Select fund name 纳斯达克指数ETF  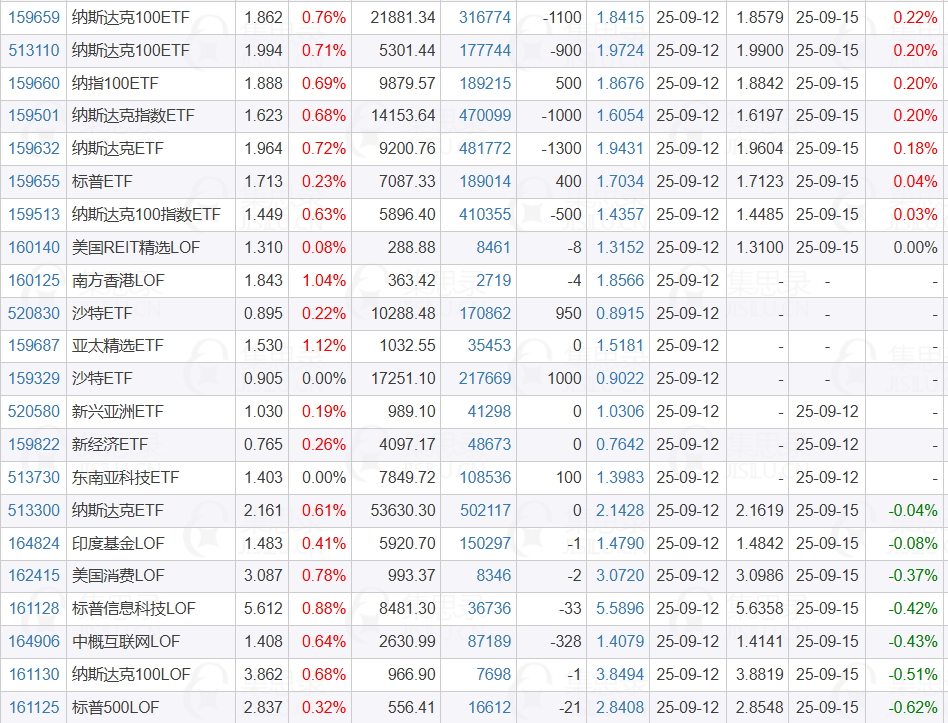(x=133, y=115)
